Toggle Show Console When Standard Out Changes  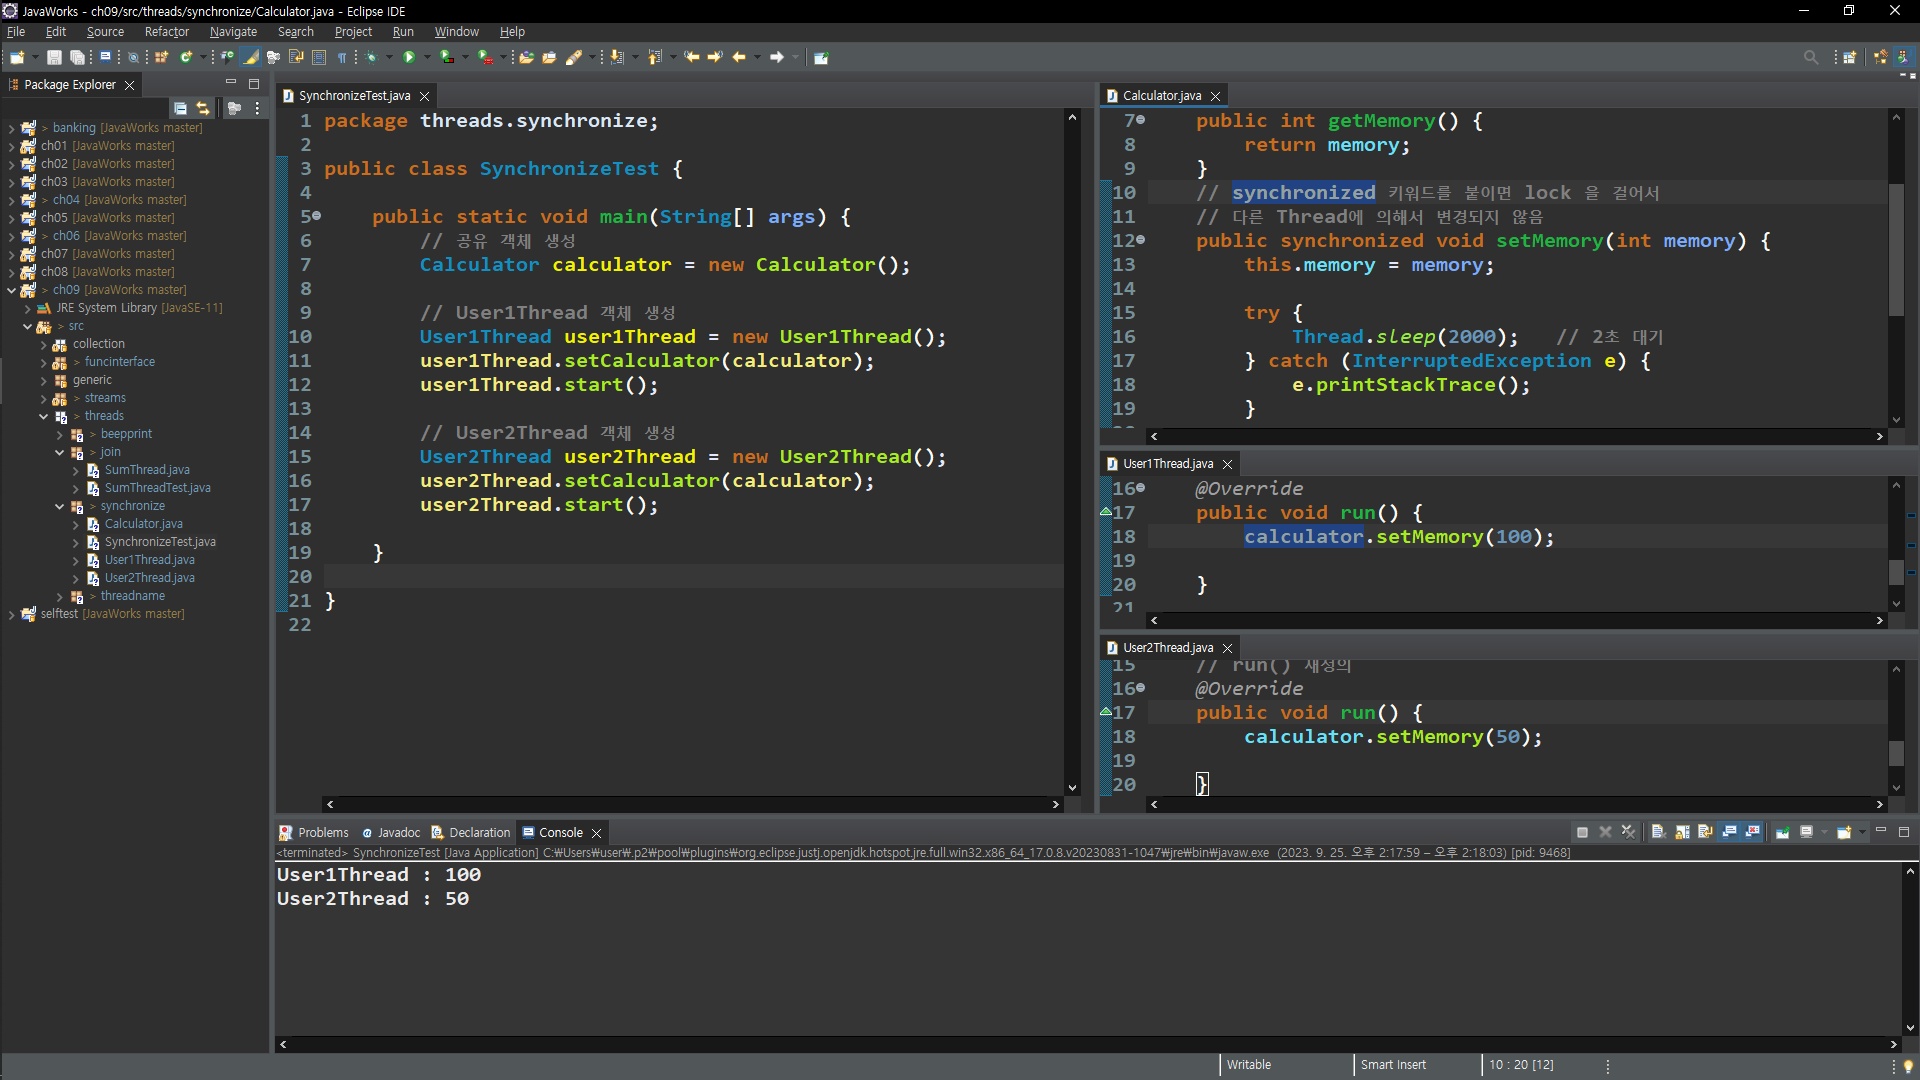[1729, 832]
